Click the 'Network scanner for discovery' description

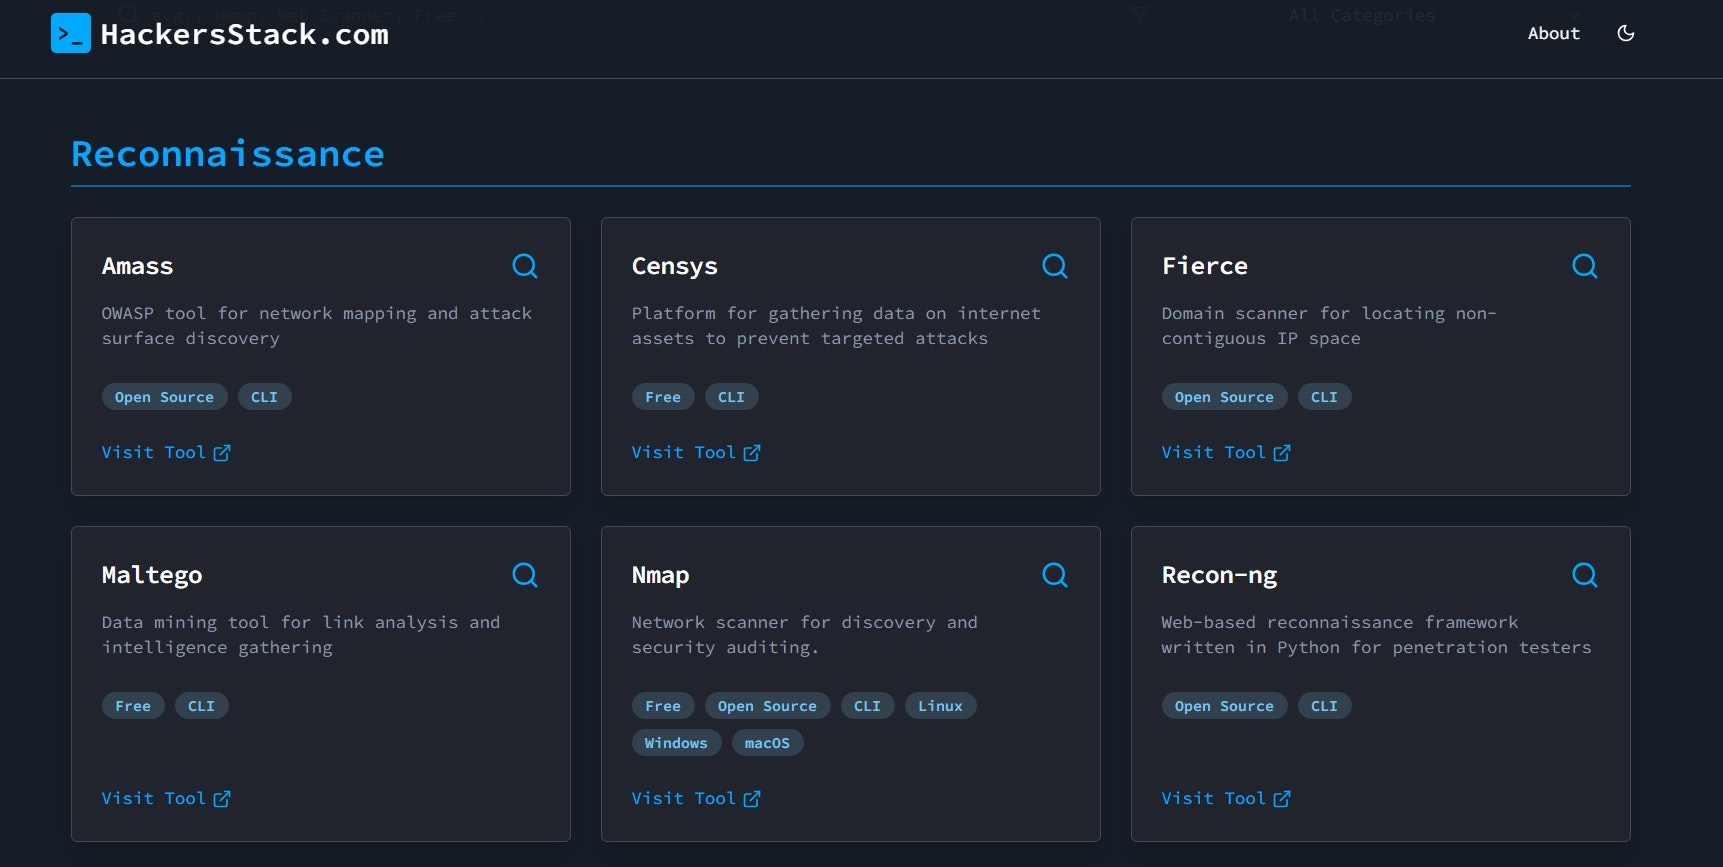(x=805, y=635)
